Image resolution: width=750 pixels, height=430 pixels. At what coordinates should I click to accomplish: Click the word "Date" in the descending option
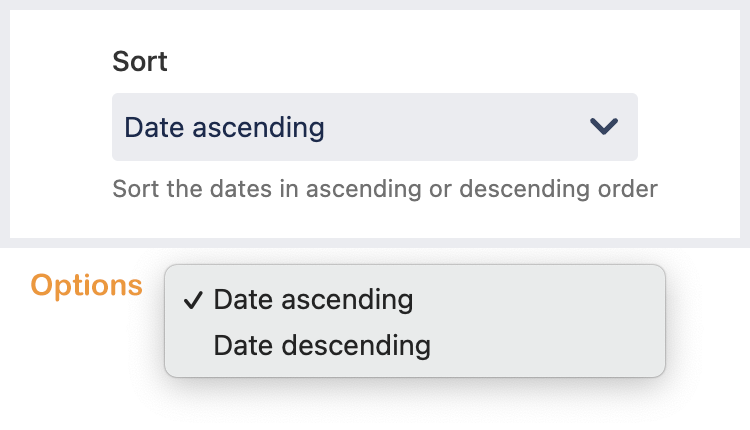pyautogui.click(x=244, y=346)
